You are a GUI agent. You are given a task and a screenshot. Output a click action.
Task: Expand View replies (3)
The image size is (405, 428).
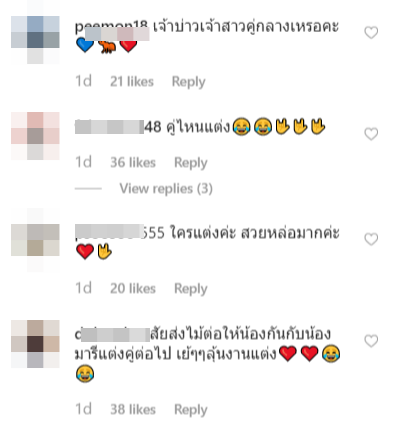[x=166, y=189]
